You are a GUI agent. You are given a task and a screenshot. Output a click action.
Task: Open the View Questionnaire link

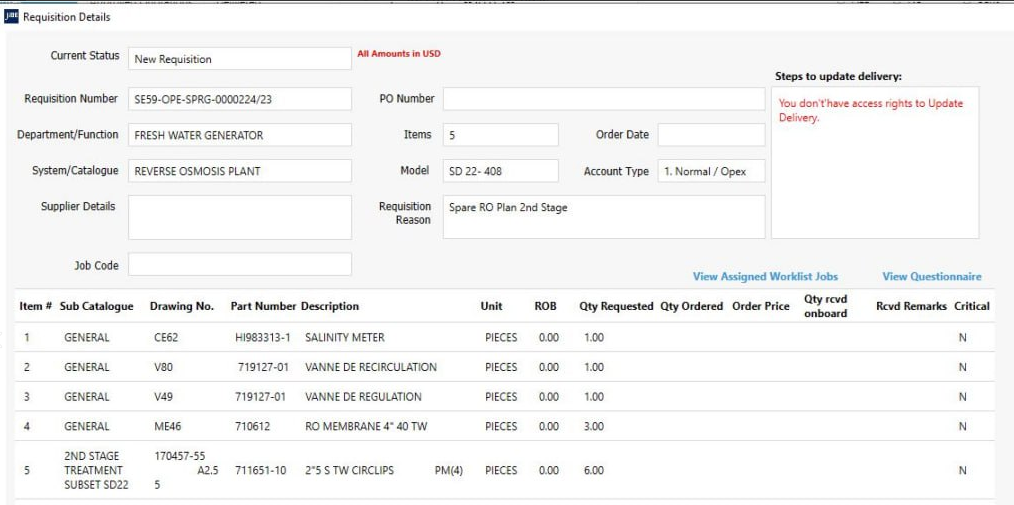[x=931, y=276]
